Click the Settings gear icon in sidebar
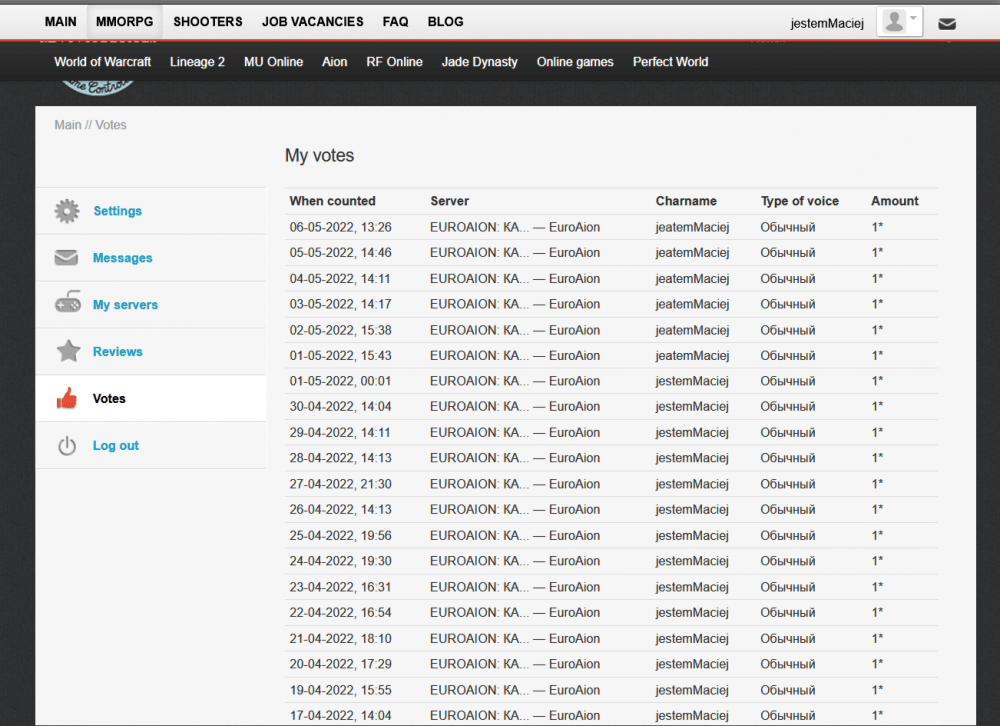Screen dimensions: 1000x726 point(67,211)
